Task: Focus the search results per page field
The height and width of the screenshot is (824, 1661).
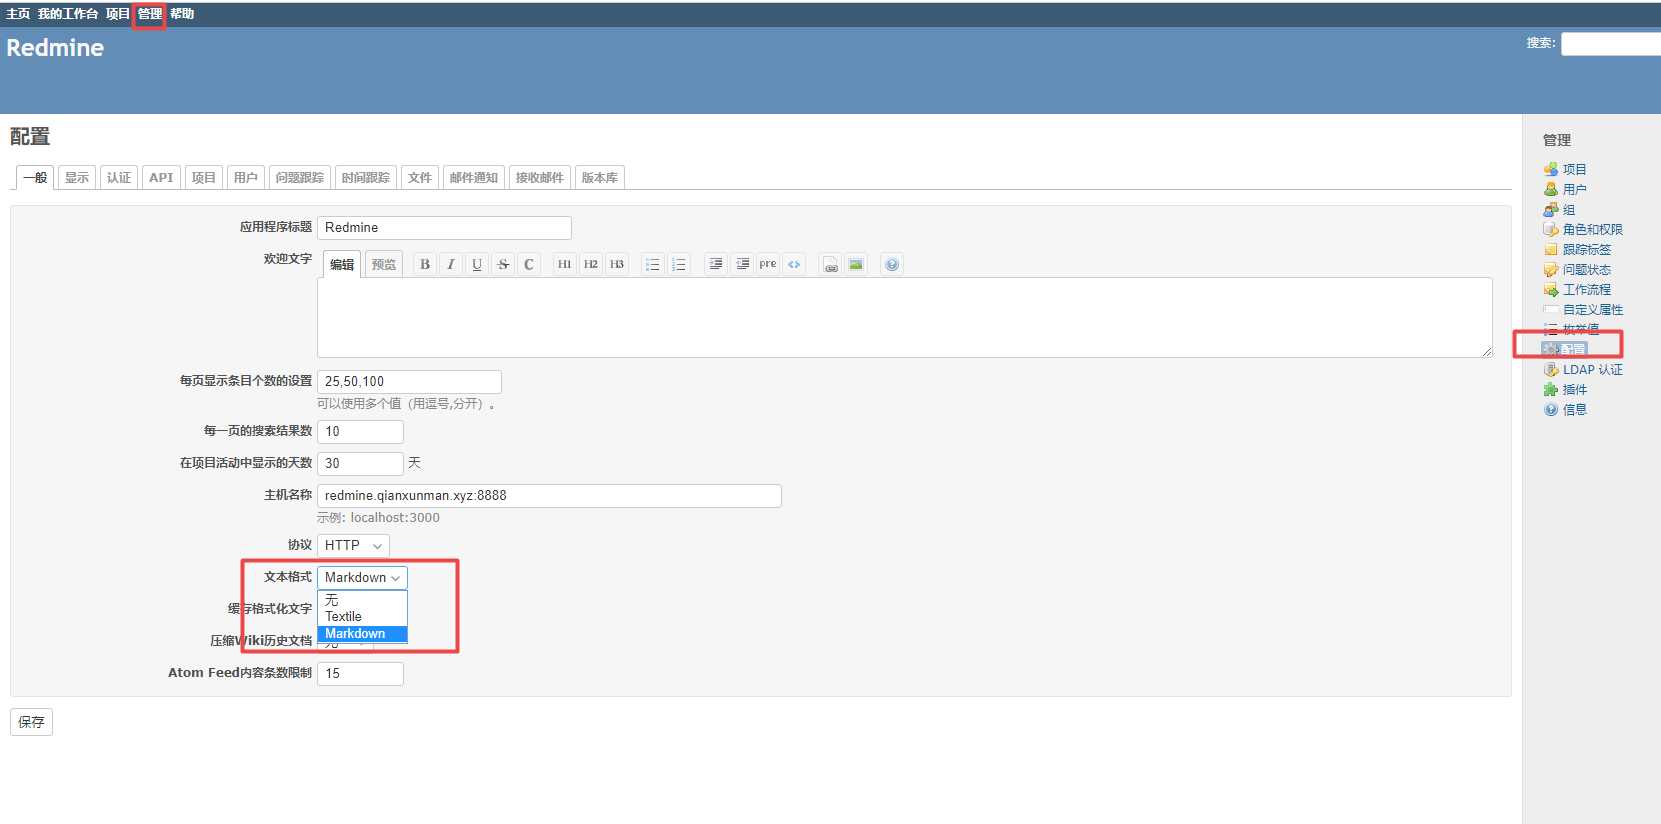Action: [x=360, y=432]
